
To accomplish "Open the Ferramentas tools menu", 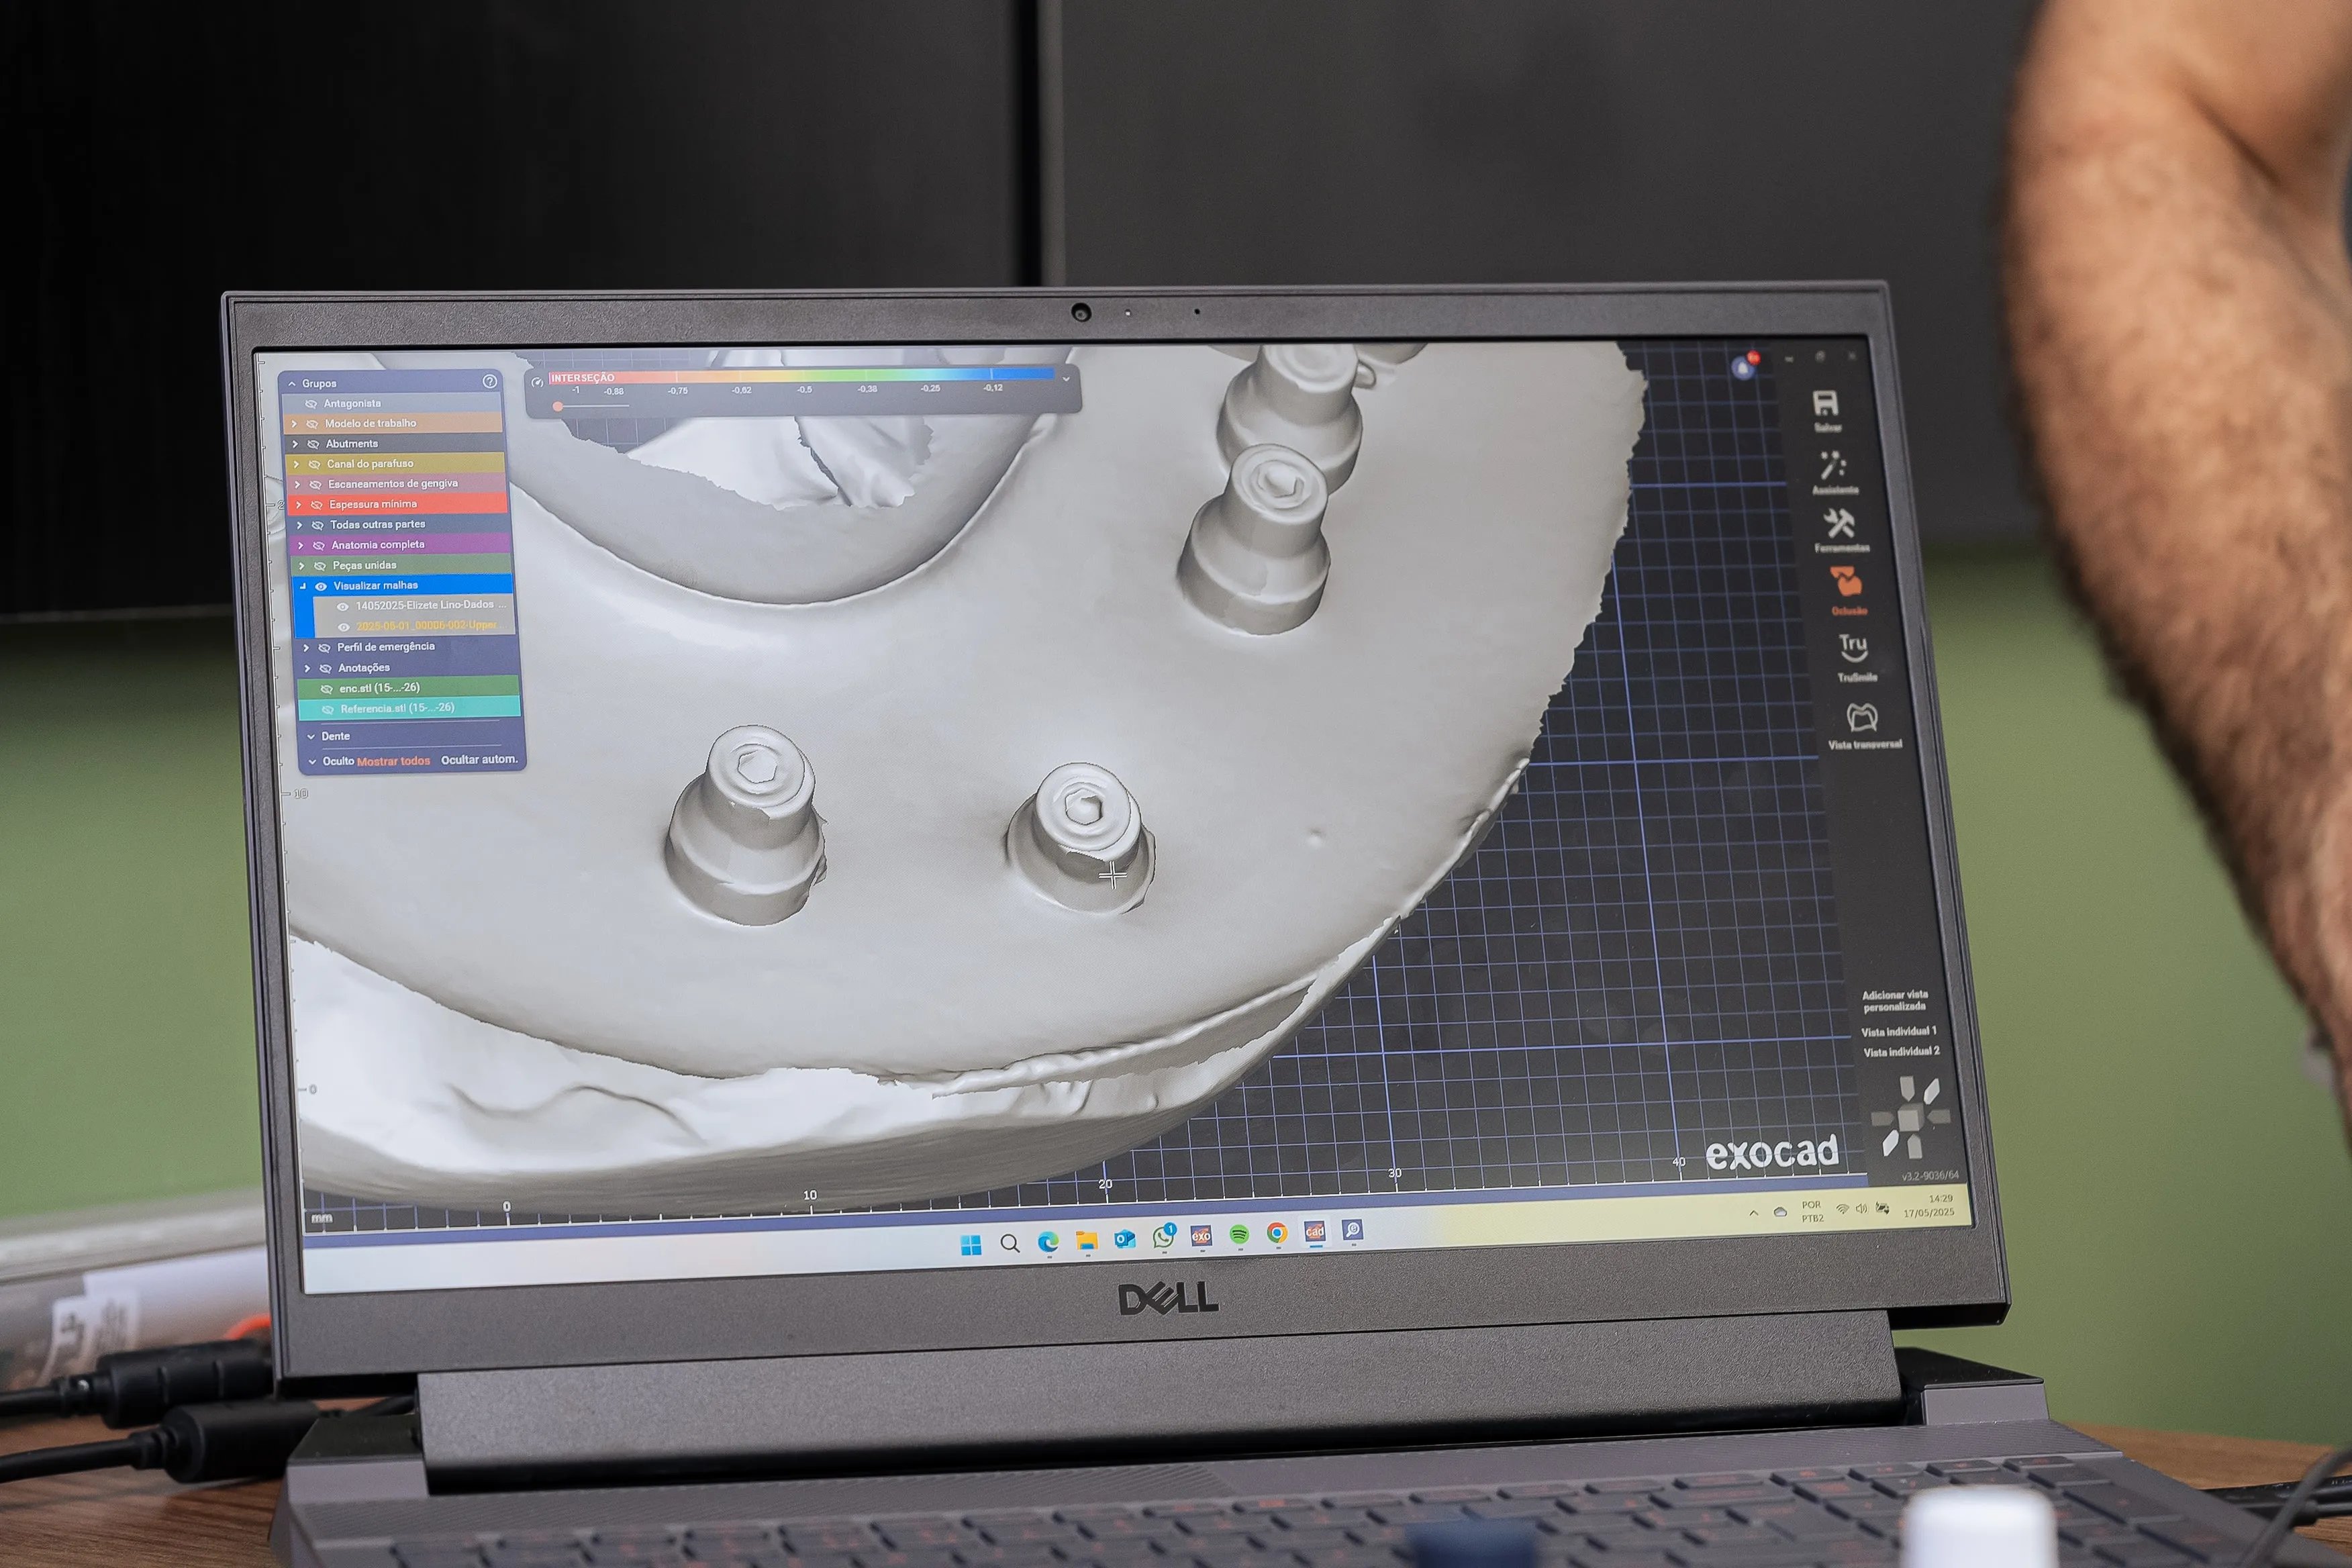I will click(x=1839, y=524).
